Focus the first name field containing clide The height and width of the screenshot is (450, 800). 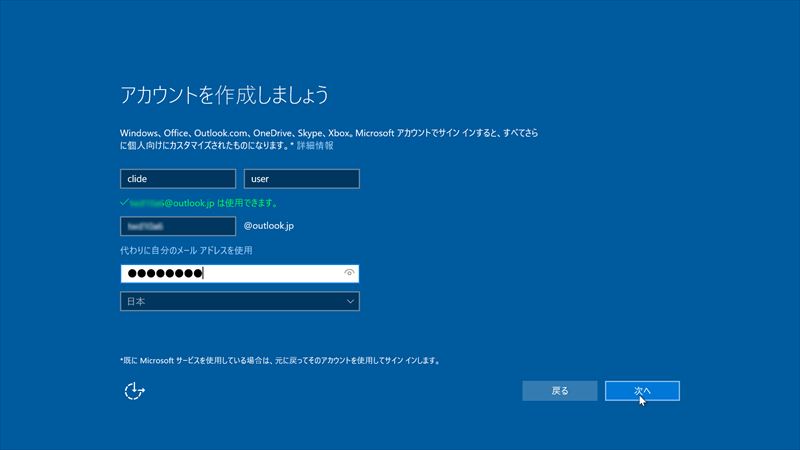pyautogui.click(x=178, y=179)
